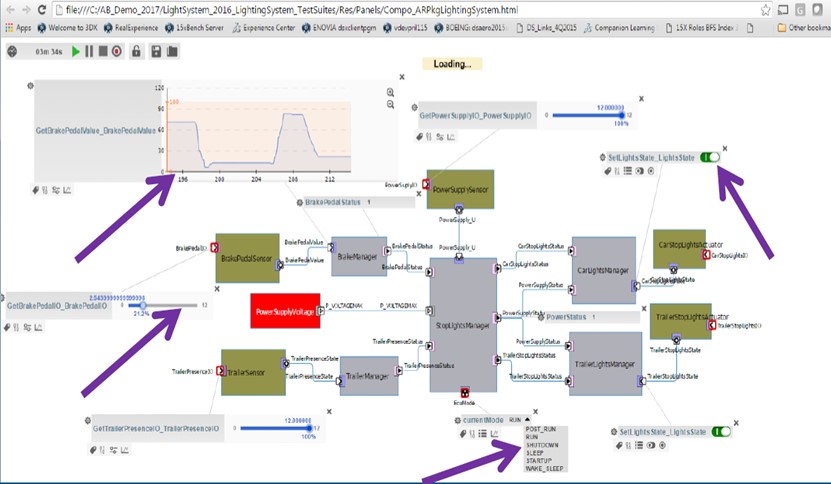Open the Welcome to 3DX bookmark
Image resolution: width=831 pixels, height=484 pixels.
68,28
